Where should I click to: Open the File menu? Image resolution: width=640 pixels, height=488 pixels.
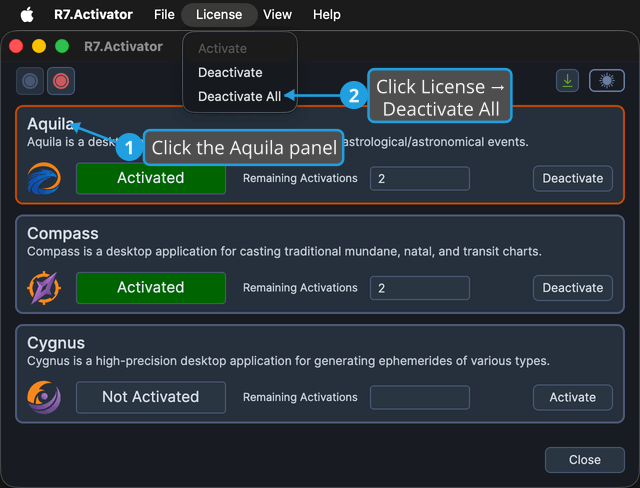pyautogui.click(x=164, y=15)
